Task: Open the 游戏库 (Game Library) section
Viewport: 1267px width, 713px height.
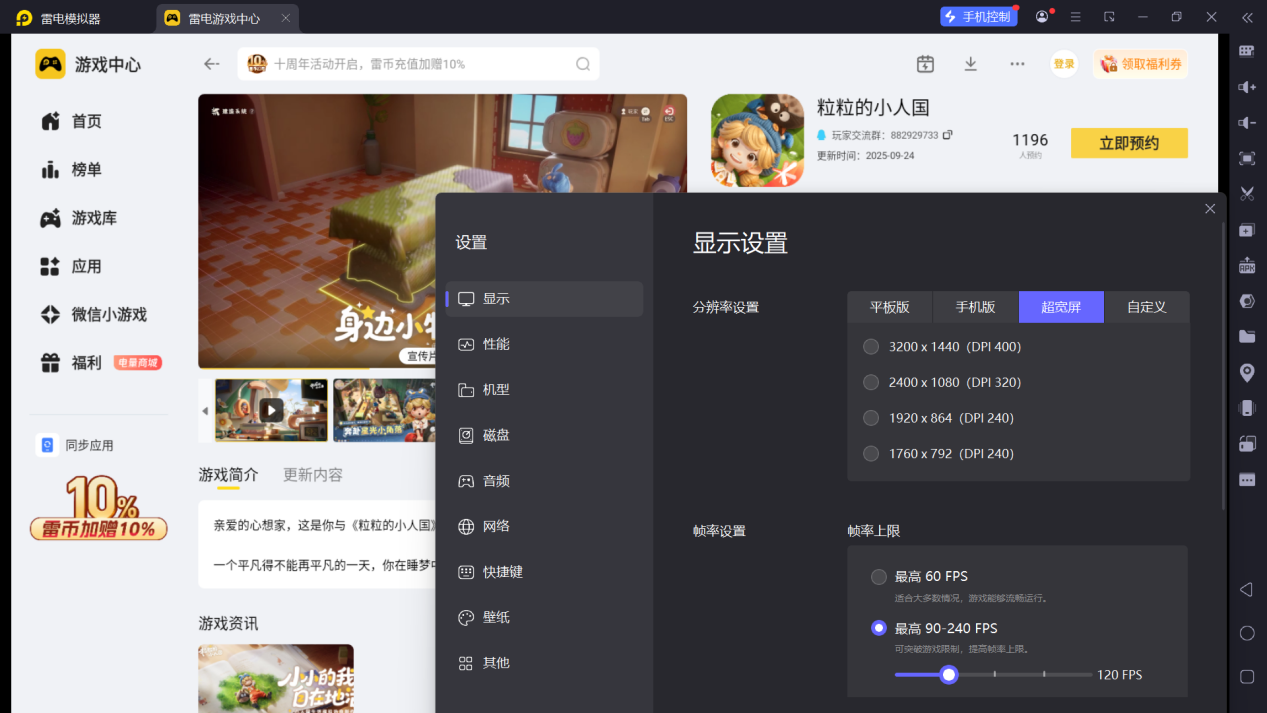Action: tap(95, 218)
